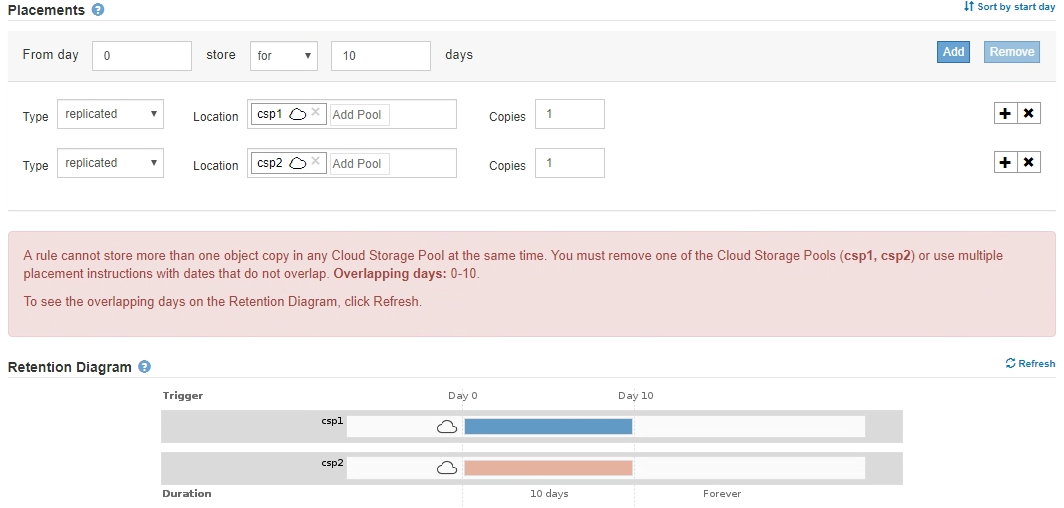The width and height of the screenshot is (1064, 508).
Task: Click the days count input field
Action: 380,56
